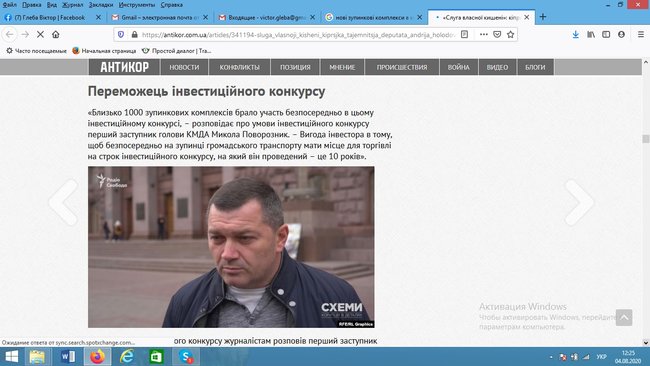The height and width of the screenshot is (366, 650).
Task: Open the Правка menu
Action: click(x=32, y=5)
